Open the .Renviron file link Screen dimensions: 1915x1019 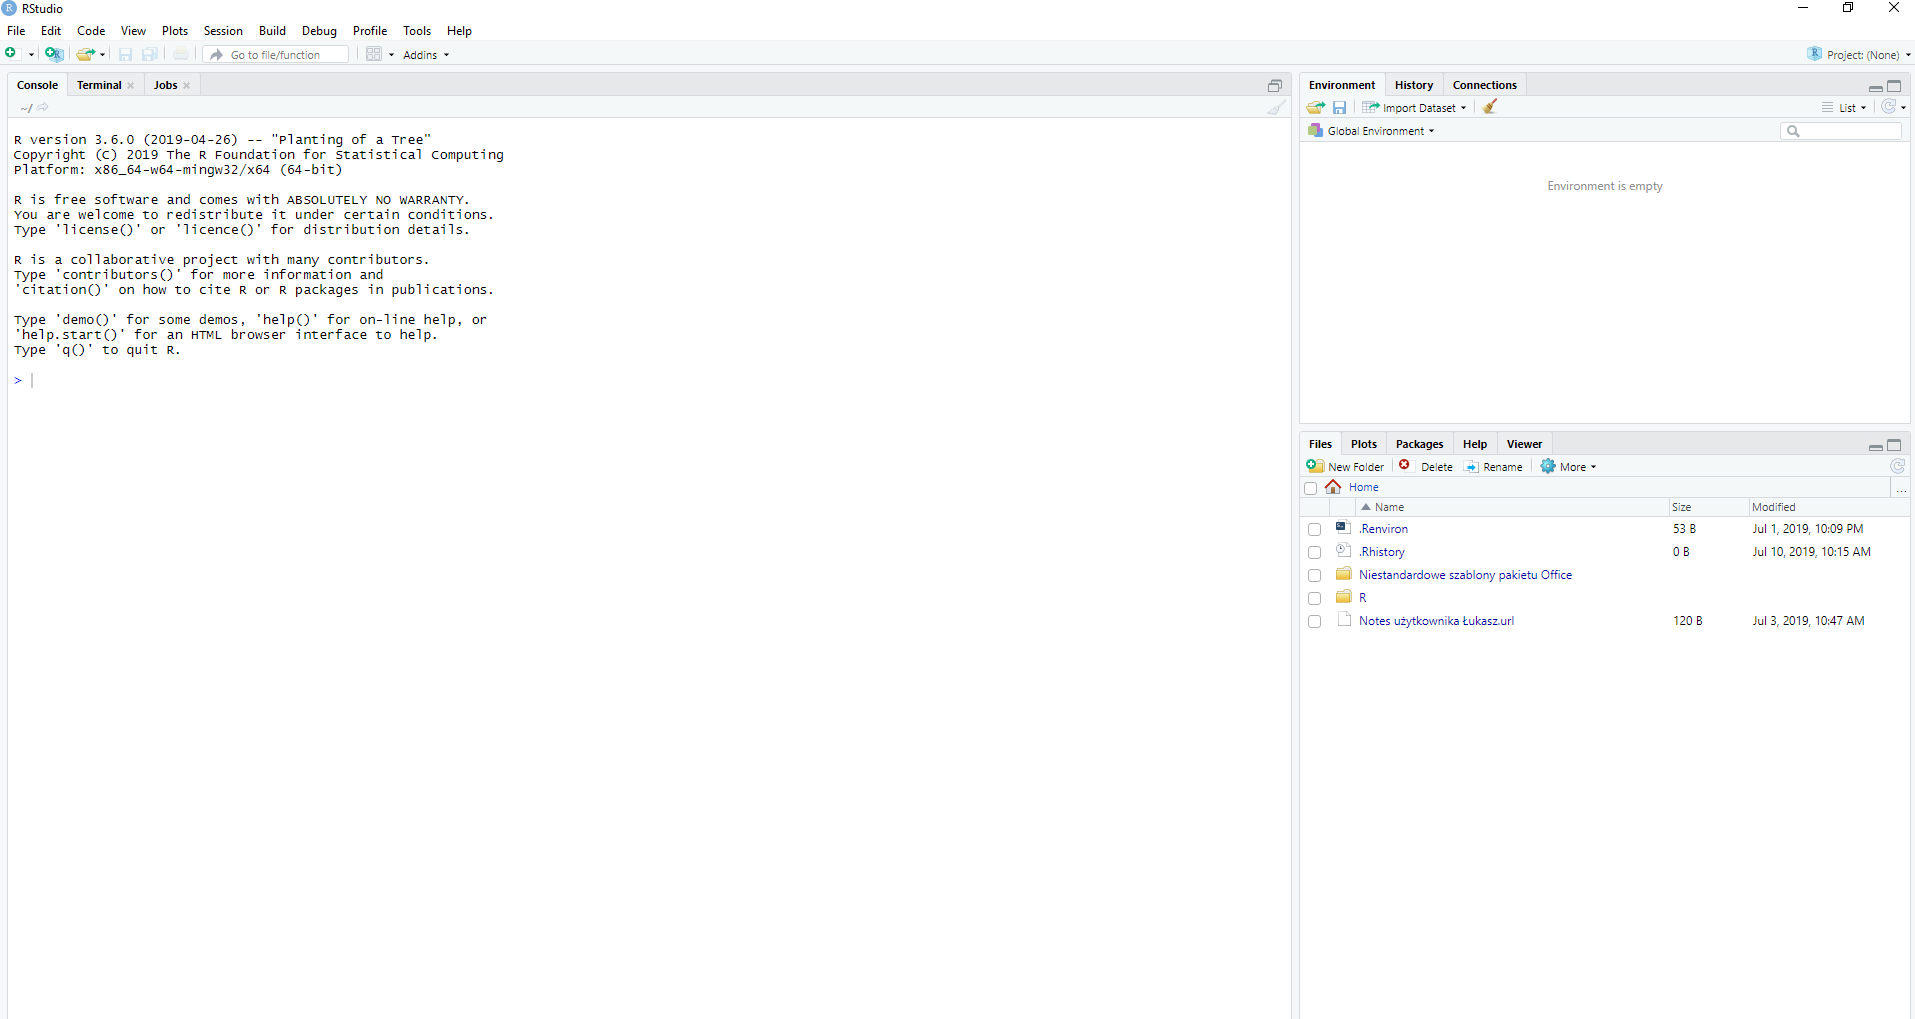(x=1383, y=529)
